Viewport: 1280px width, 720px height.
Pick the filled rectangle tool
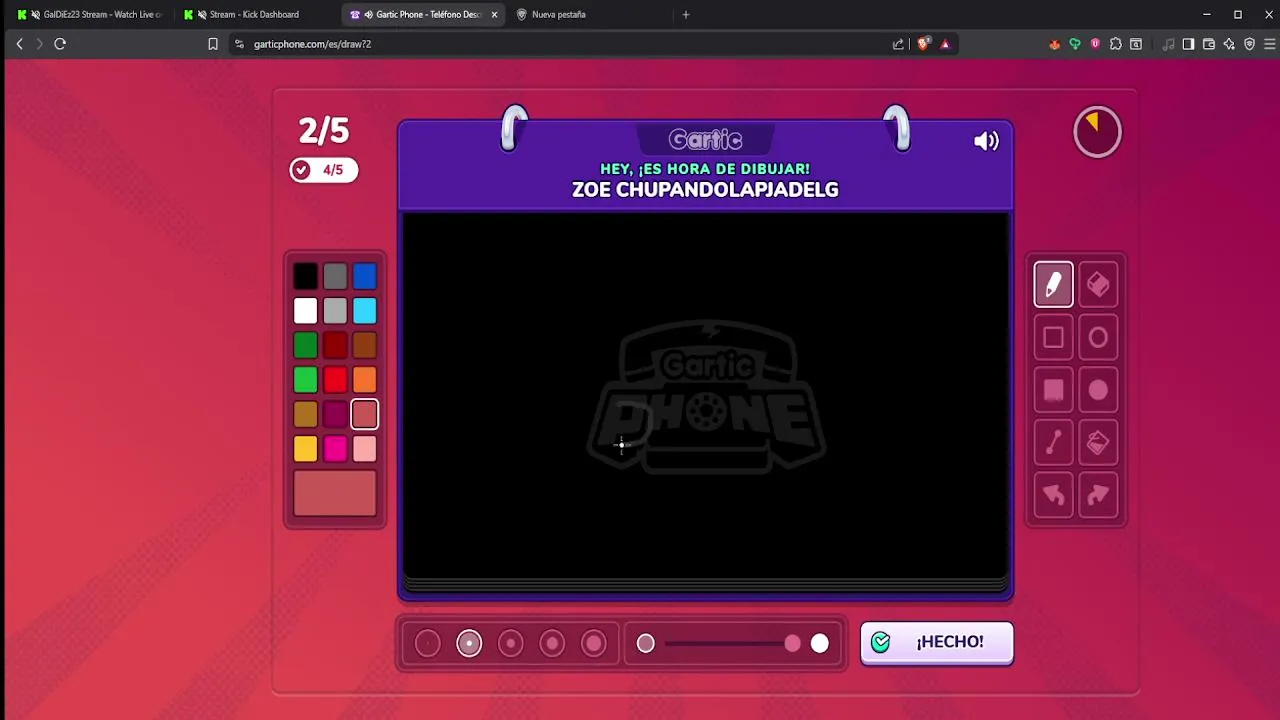pyautogui.click(x=1053, y=390)
